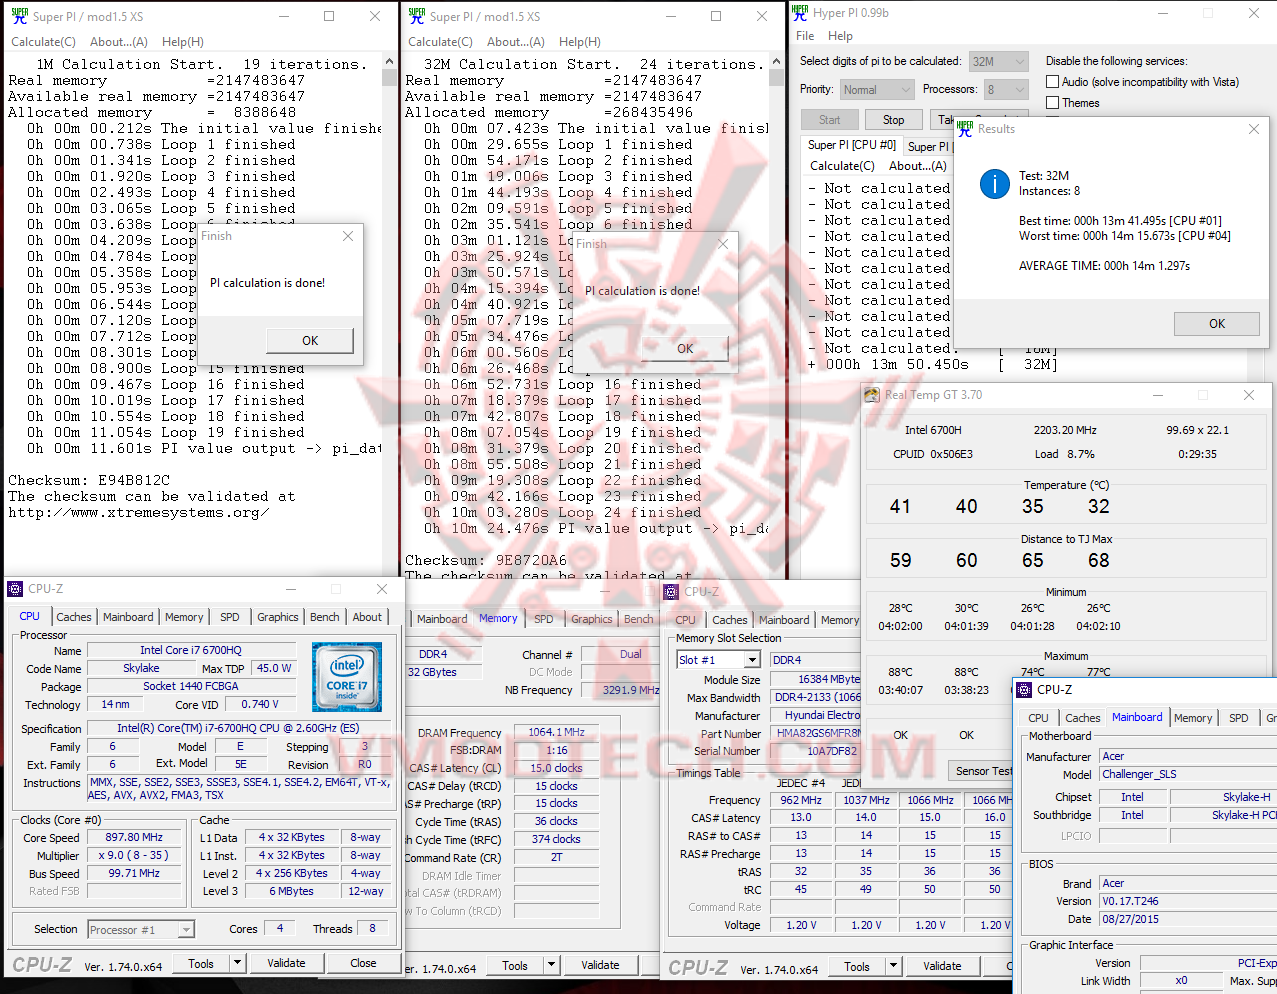Open About...(A) menu in the 1M Super PI window
Screen dimensions: 1277x994
click(119, 42)
